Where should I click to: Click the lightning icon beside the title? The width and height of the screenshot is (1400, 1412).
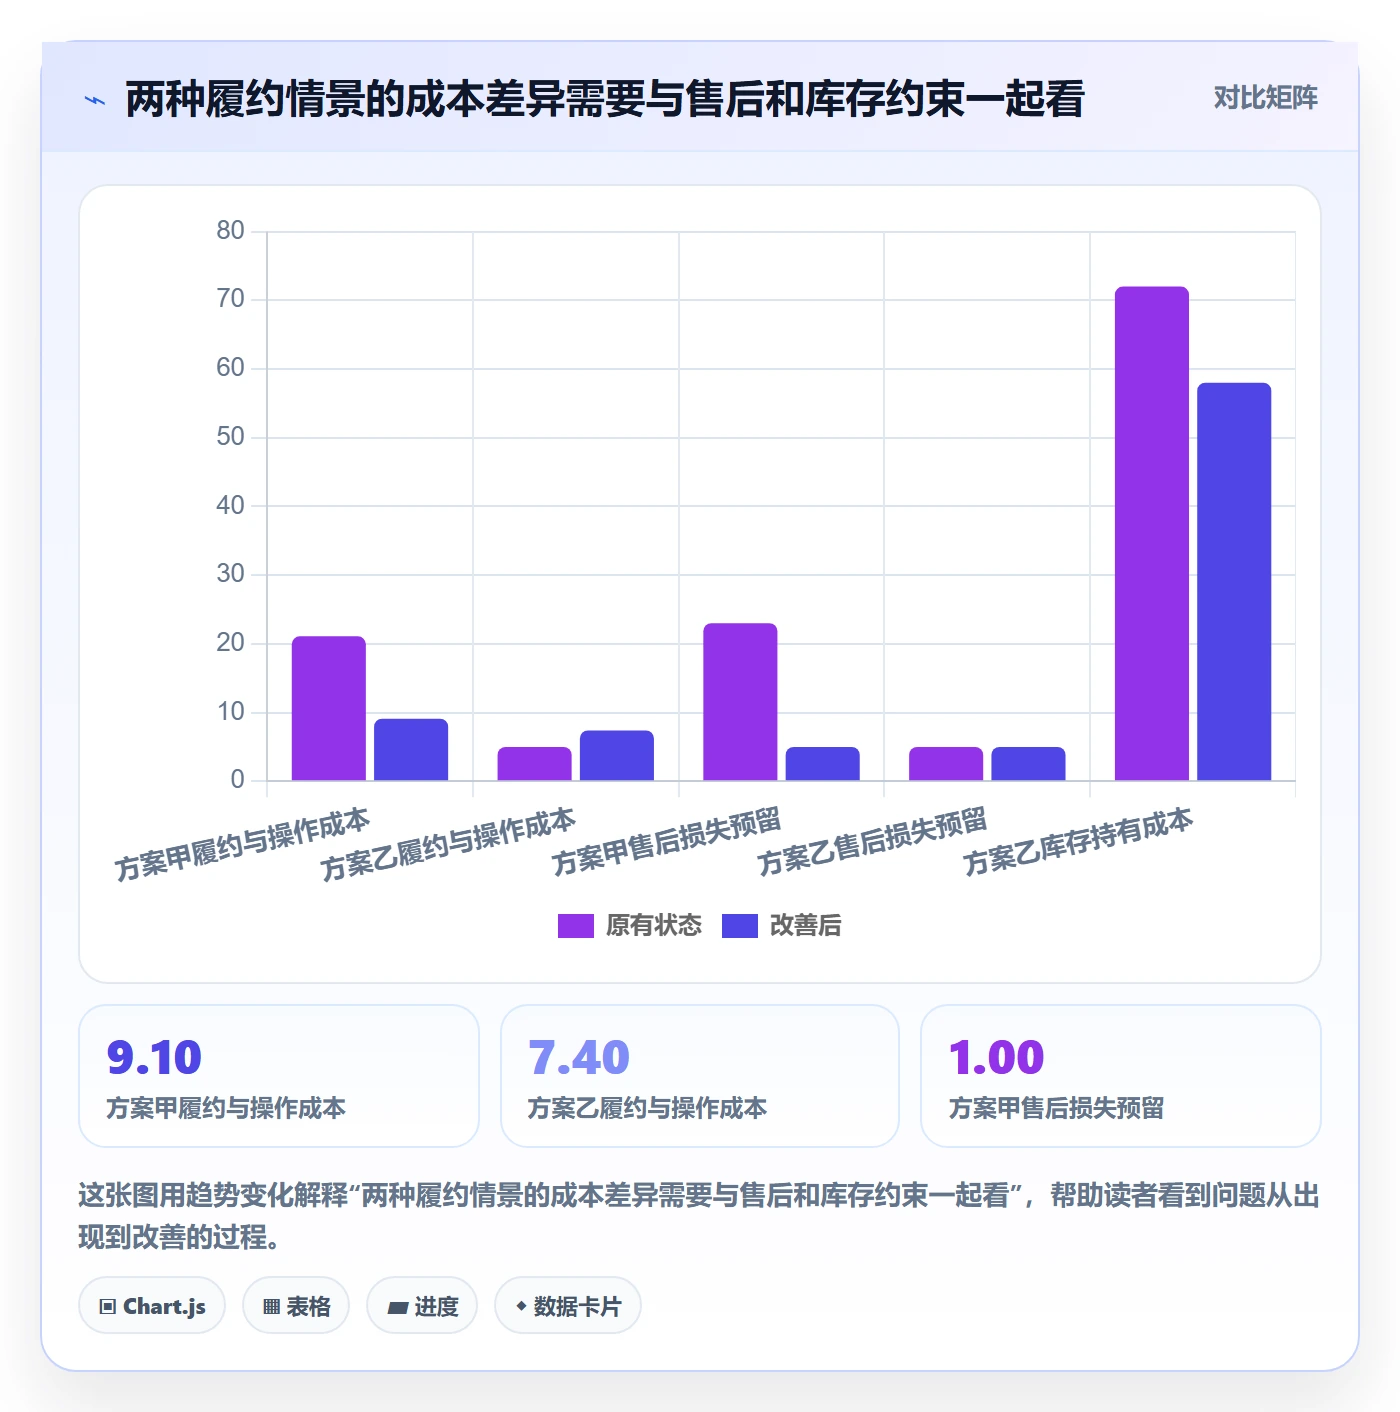95,100
